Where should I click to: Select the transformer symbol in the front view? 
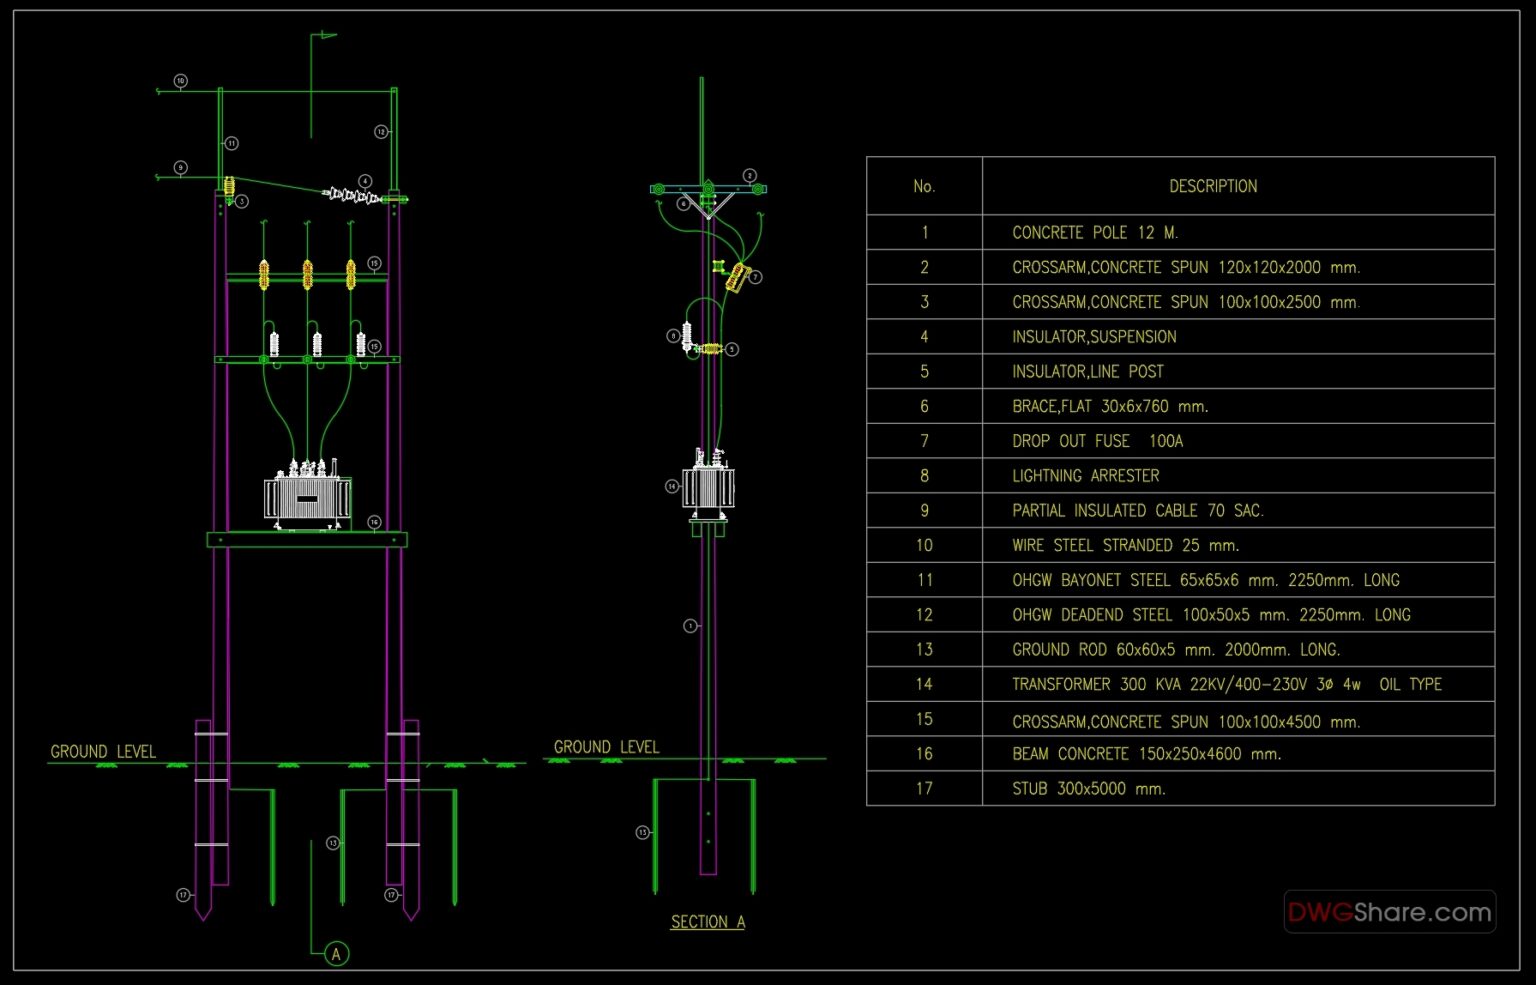click(308, 494)
